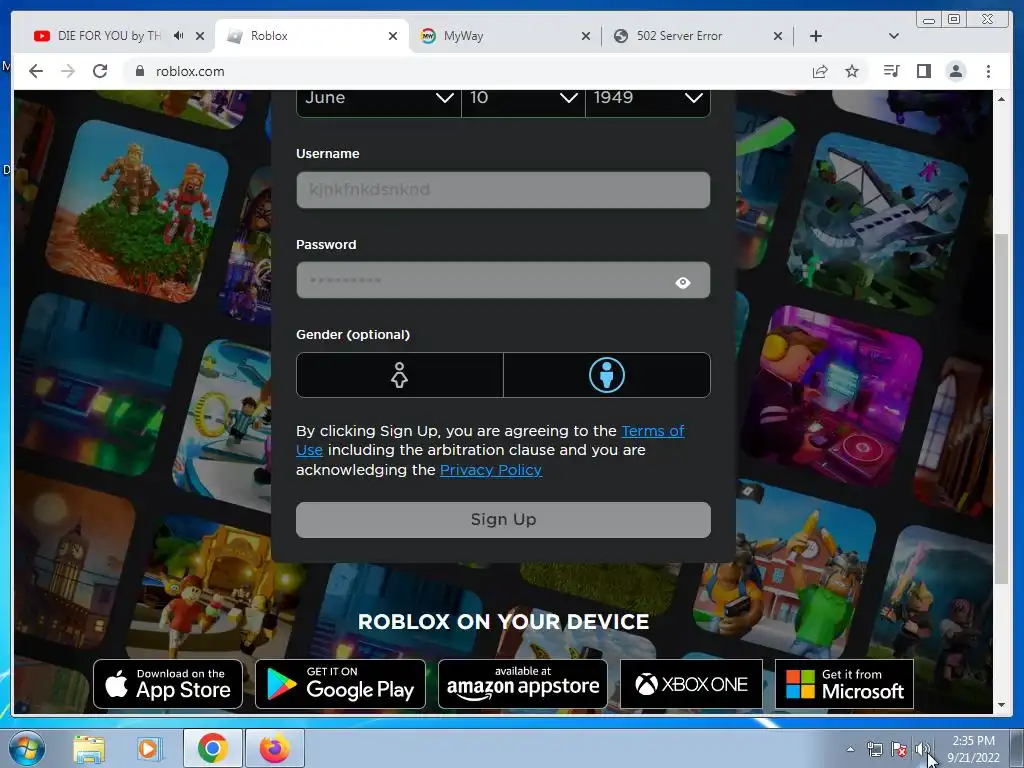Click the Chrome taskbar icon

(212, 748)
